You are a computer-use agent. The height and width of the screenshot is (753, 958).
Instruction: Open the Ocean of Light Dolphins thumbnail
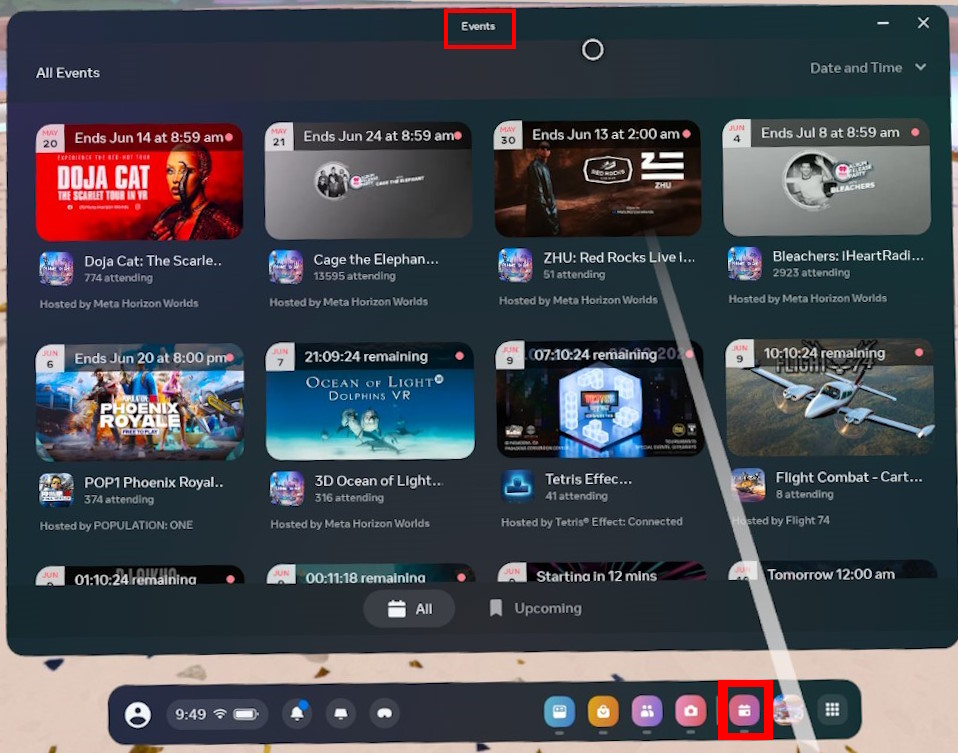370,401
